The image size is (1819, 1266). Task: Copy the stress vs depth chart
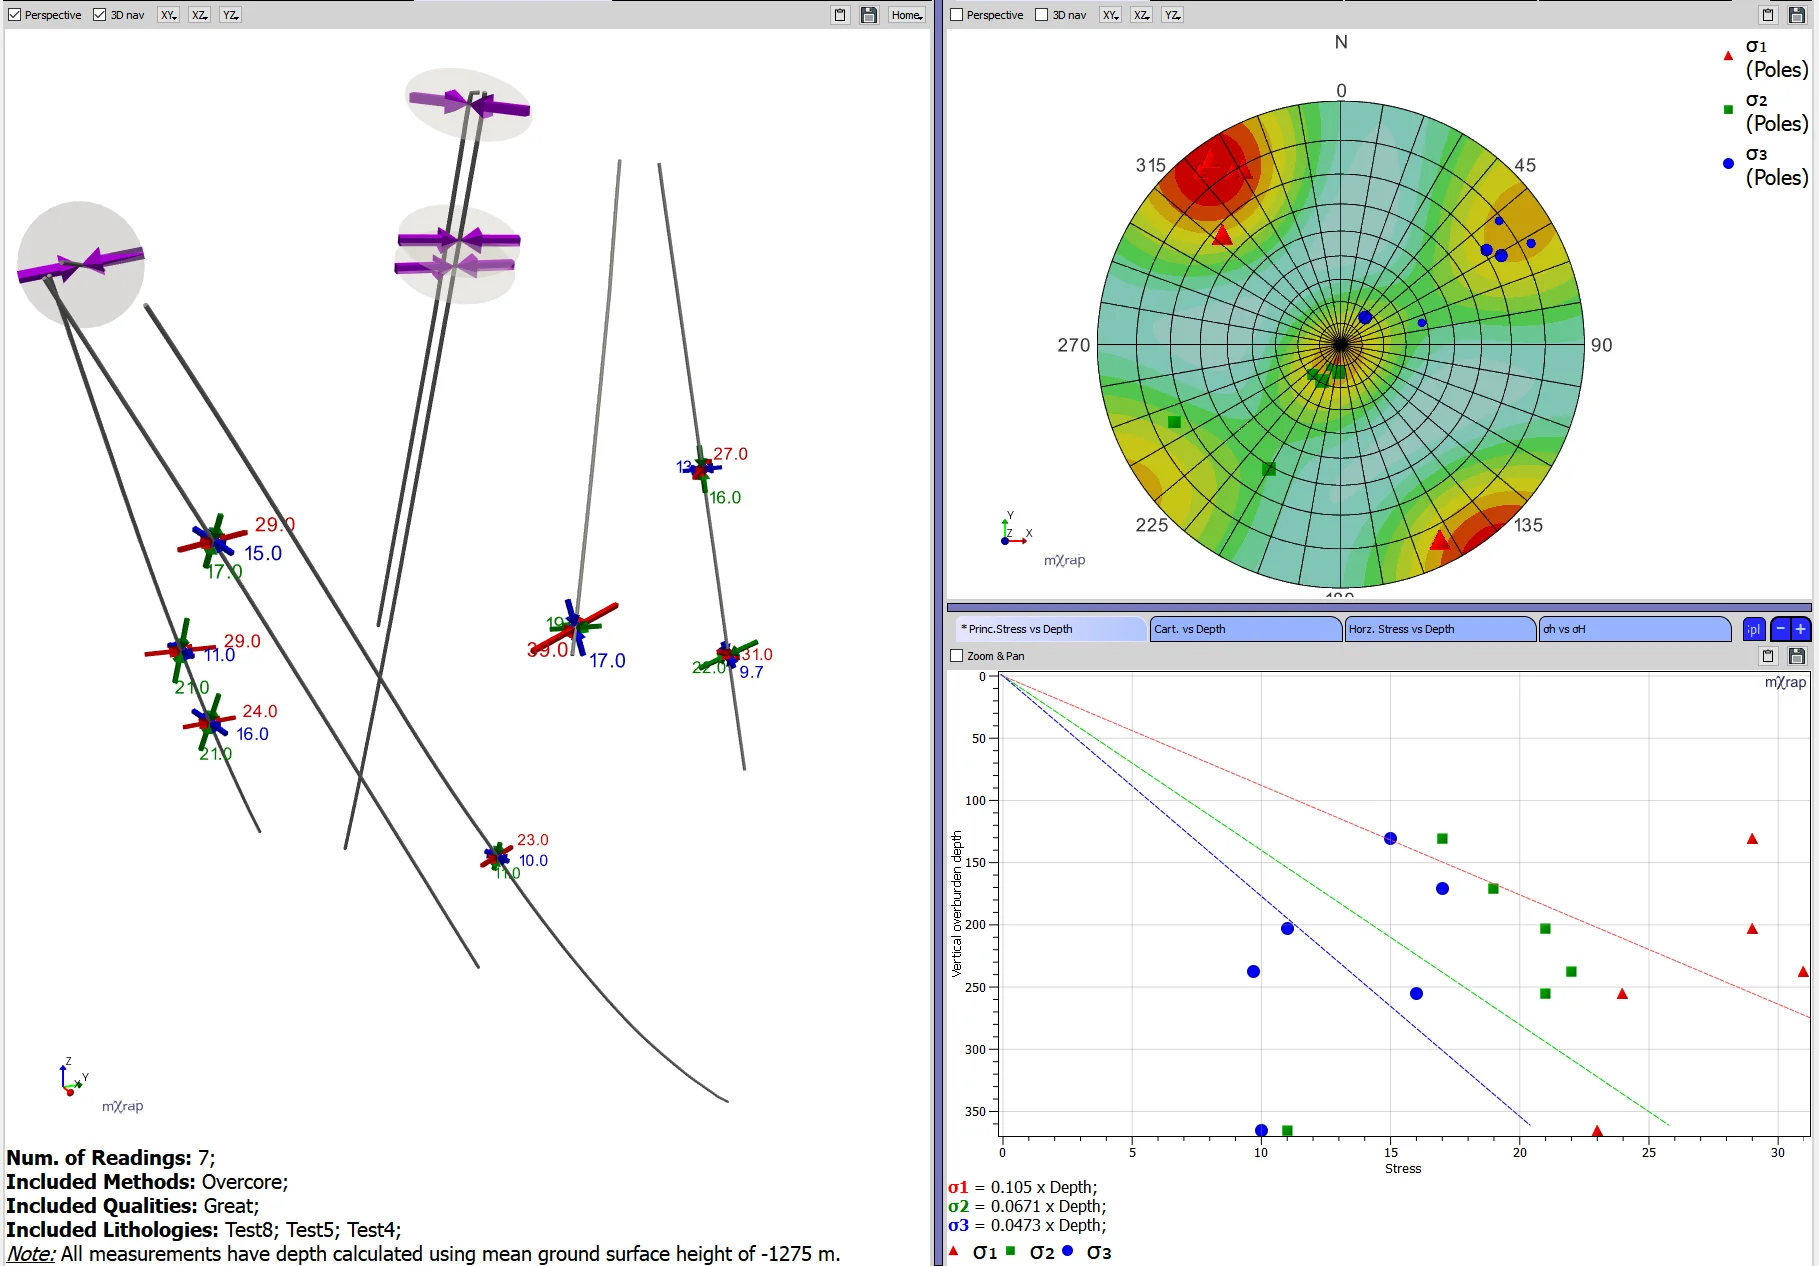[x=1768, y=656]
